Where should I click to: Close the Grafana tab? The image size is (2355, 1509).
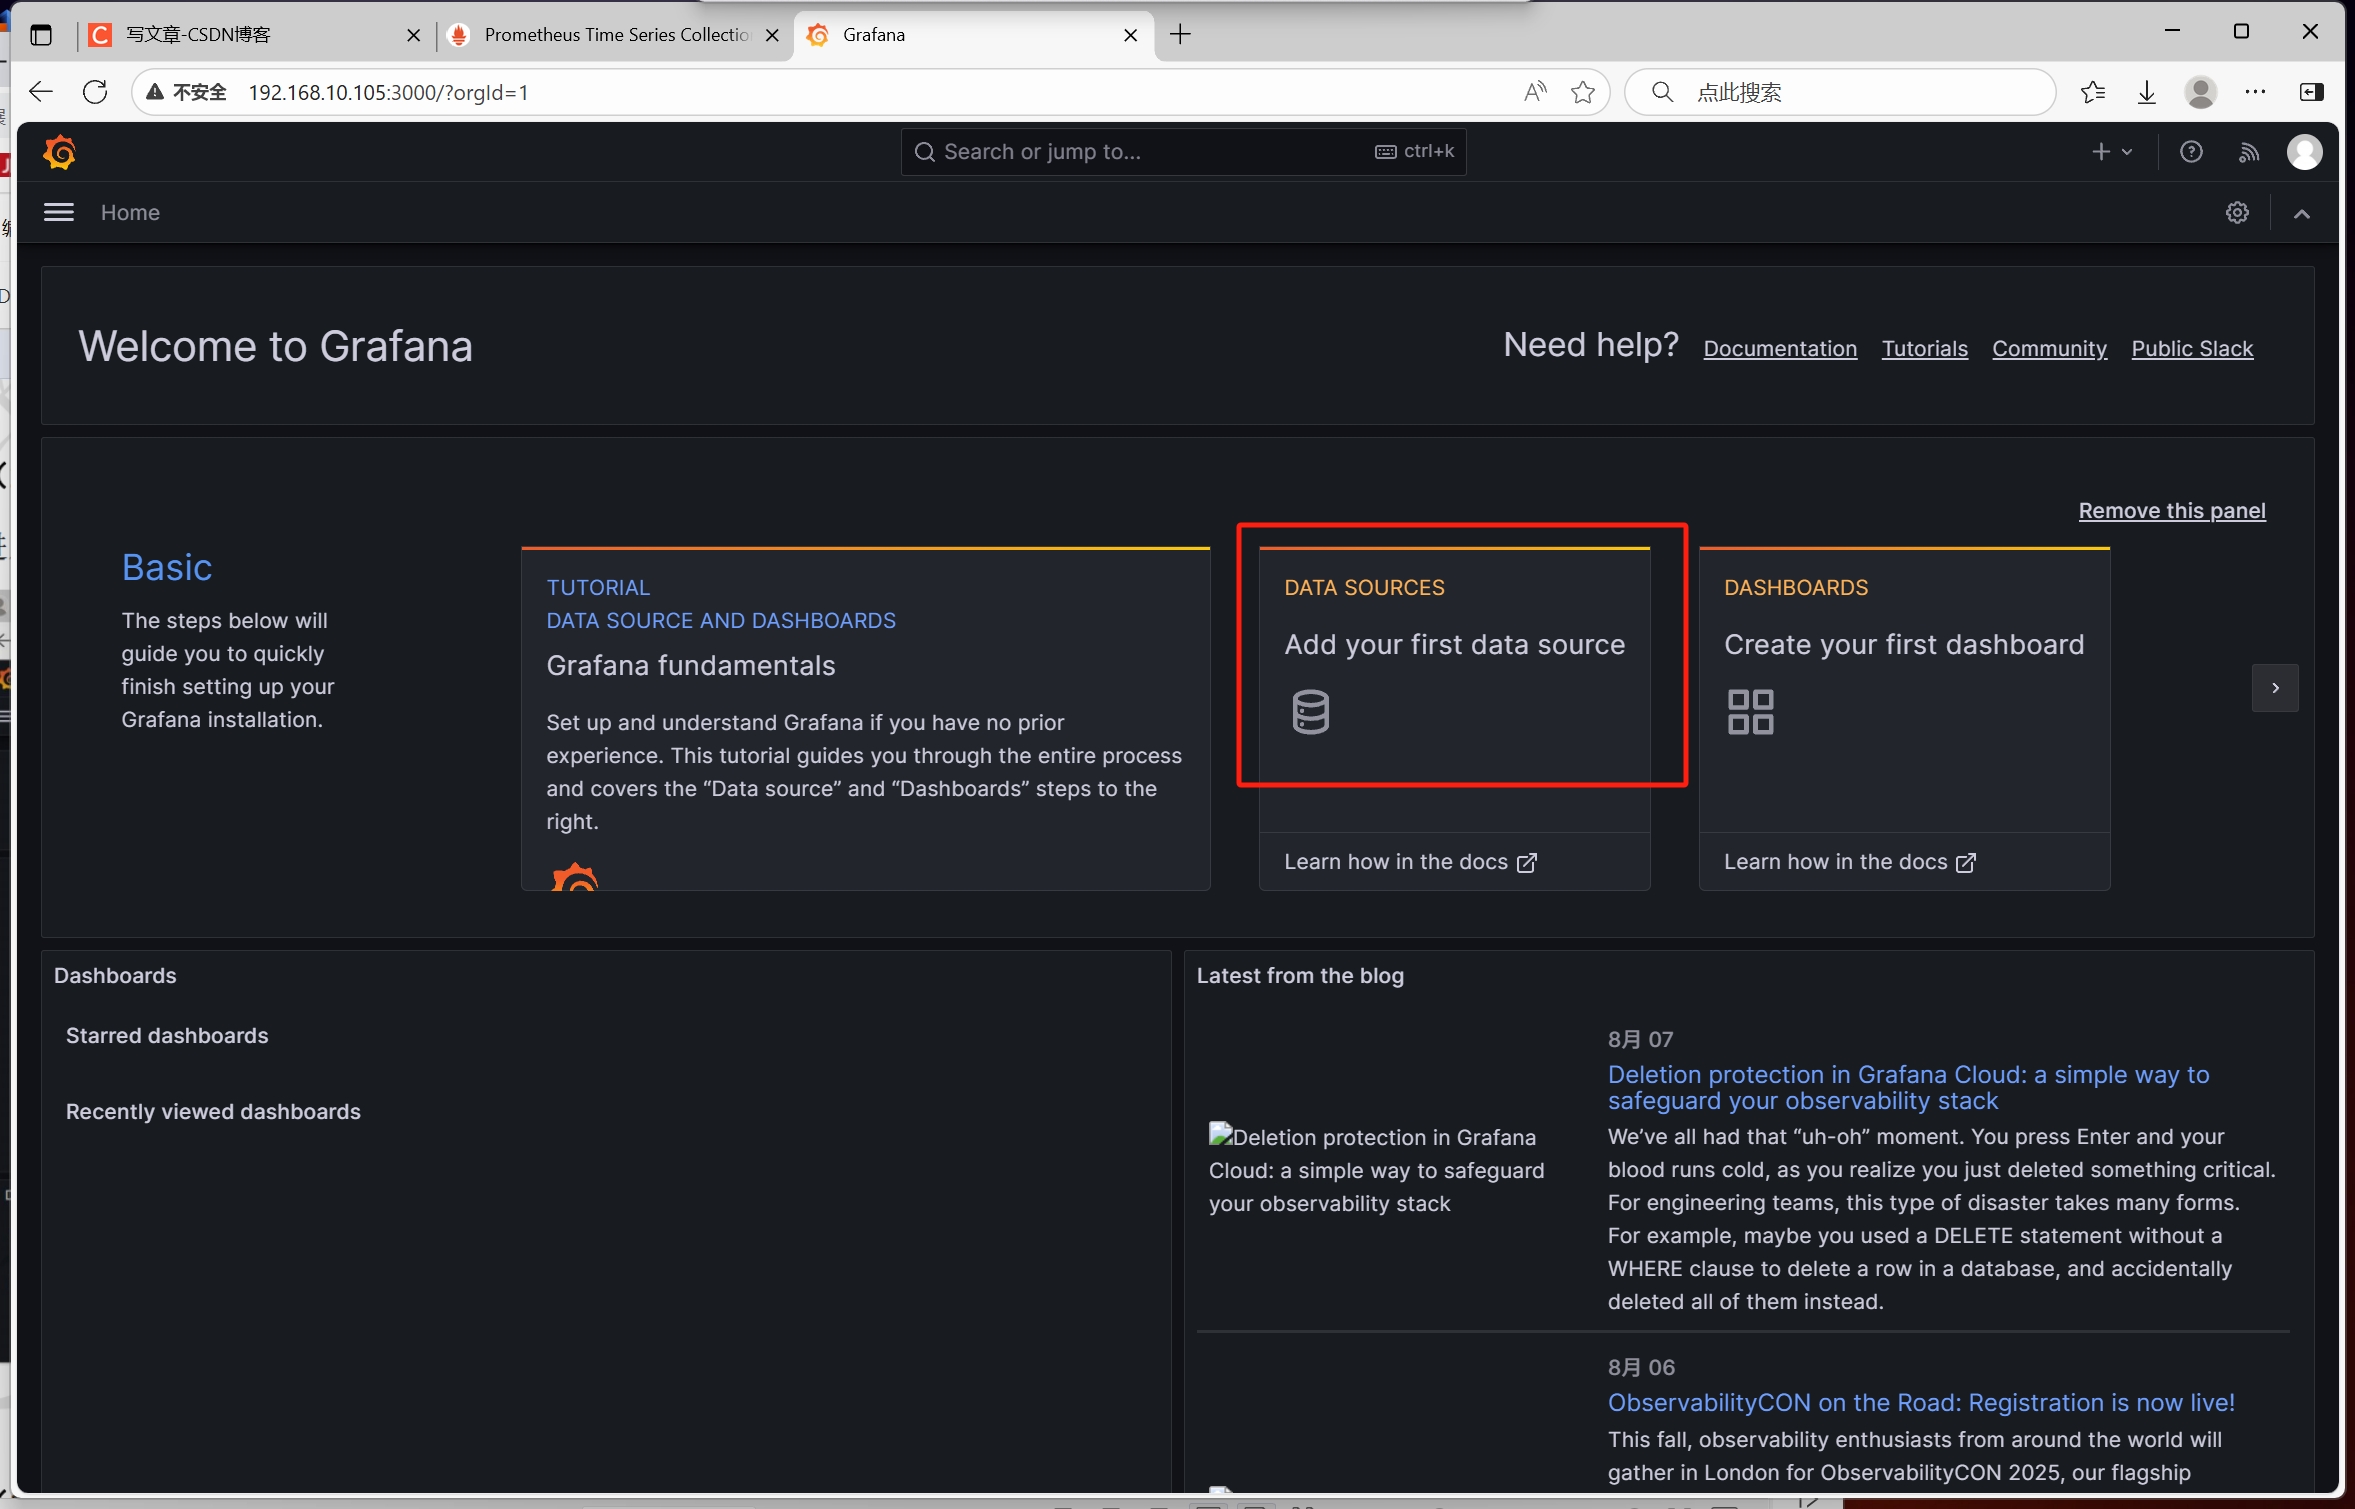pyautogui.click(x=1130, y=35)
